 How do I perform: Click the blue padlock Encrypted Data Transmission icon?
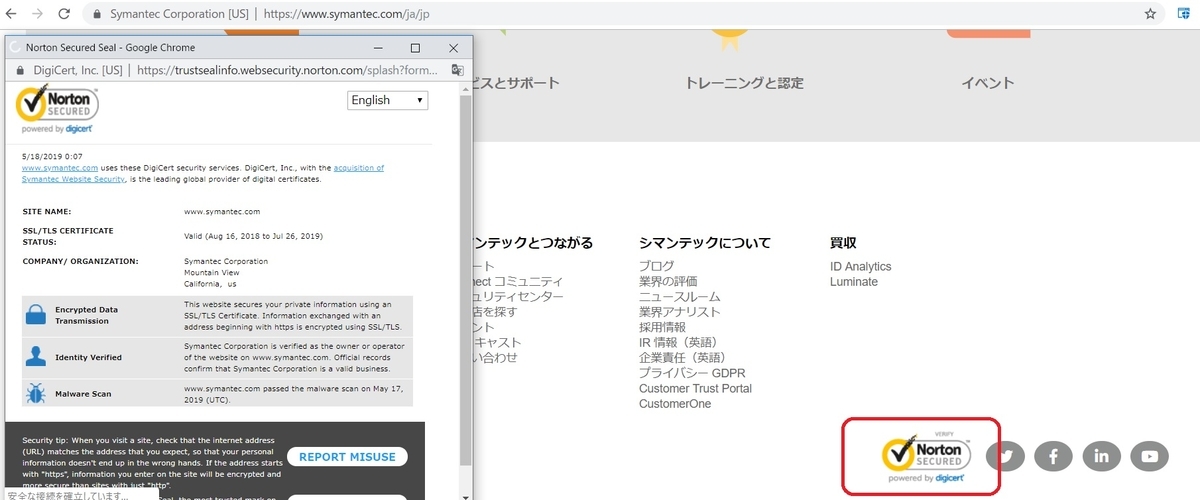point(36,315)
